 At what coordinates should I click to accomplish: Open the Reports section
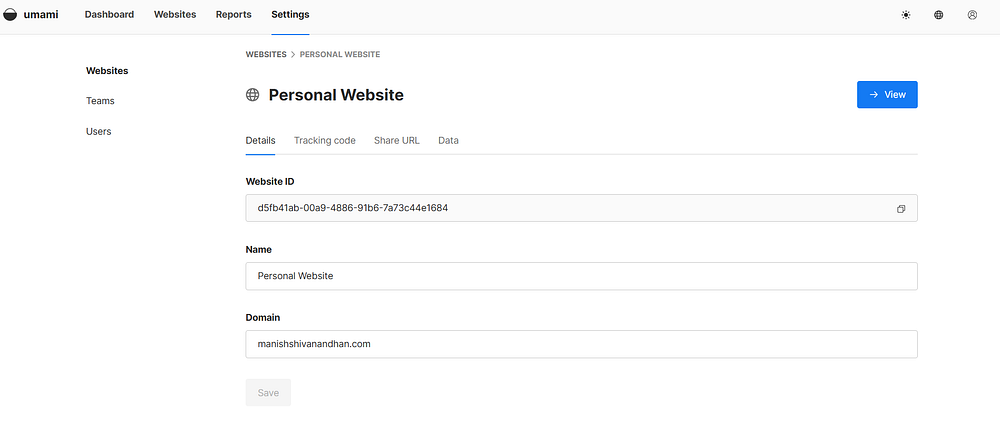point(233,15)
